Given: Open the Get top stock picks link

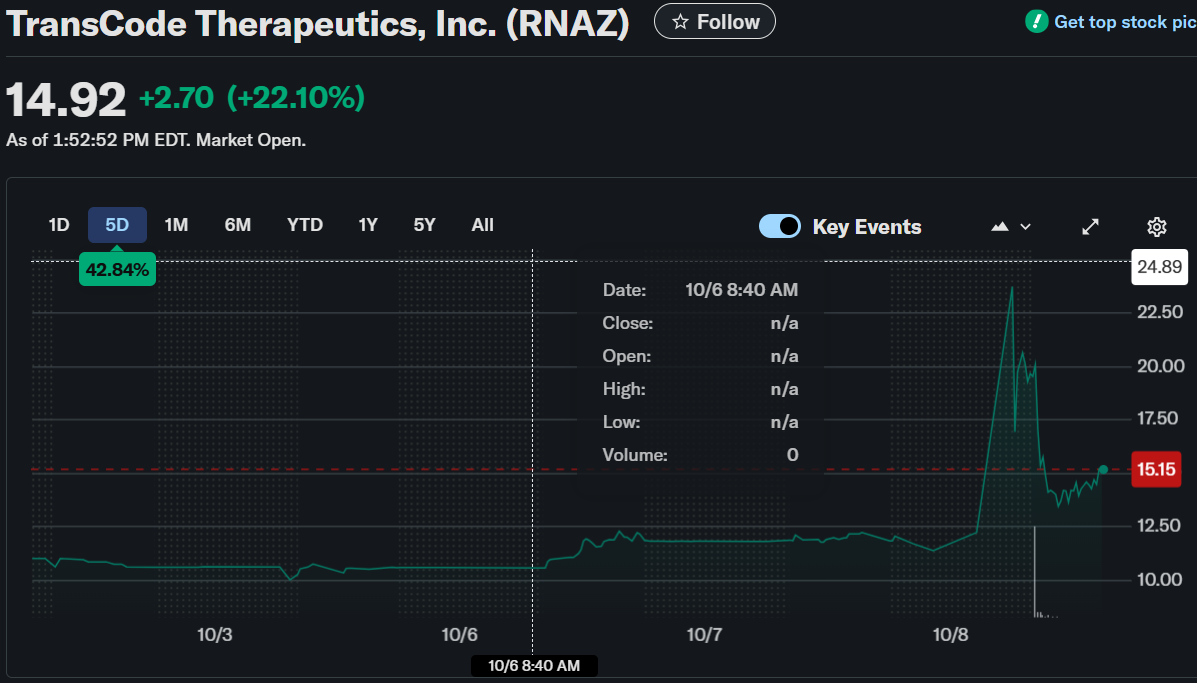Looking at the screenshot, I should coord(1123,22).
